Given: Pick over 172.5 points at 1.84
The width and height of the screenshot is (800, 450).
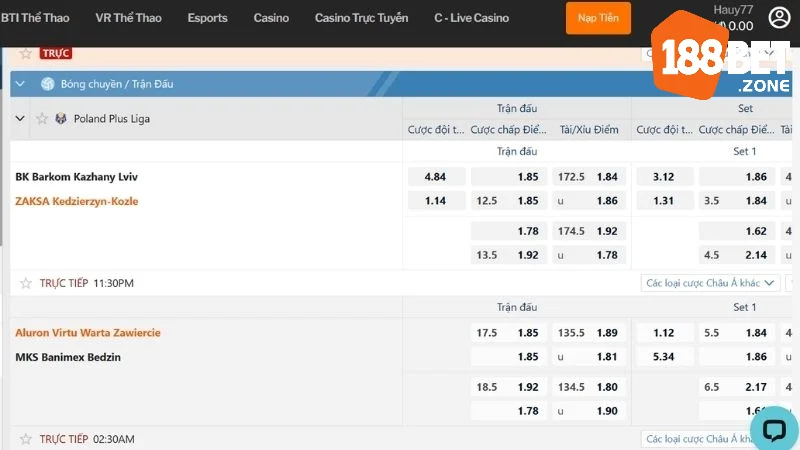Looking at the screenshot, I should click(589, 177).
